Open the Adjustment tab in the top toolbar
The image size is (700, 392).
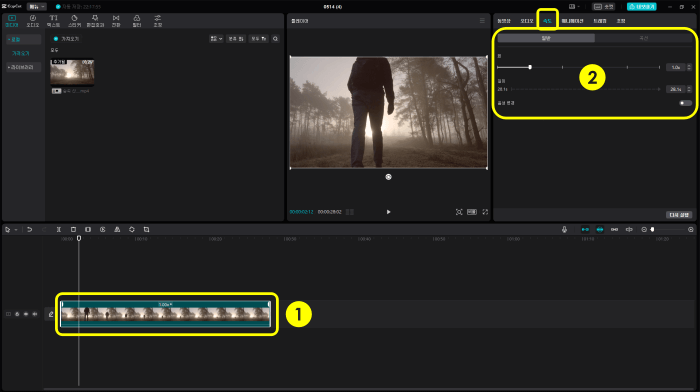coord(158,21)
